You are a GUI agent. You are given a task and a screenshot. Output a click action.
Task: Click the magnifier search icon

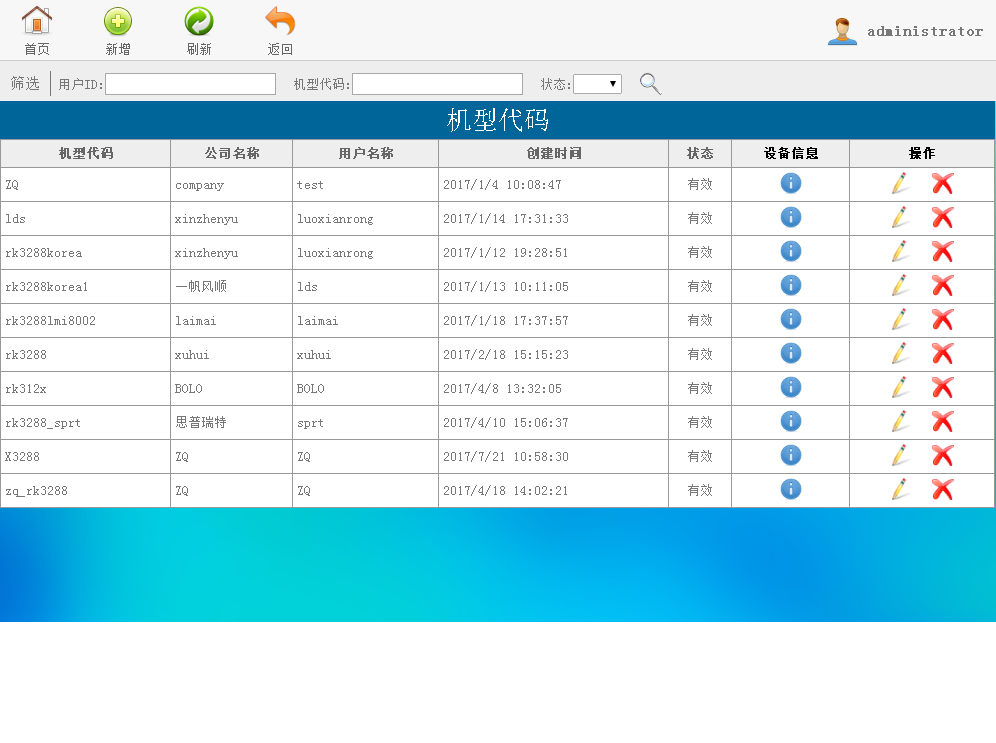pos(650,84)
